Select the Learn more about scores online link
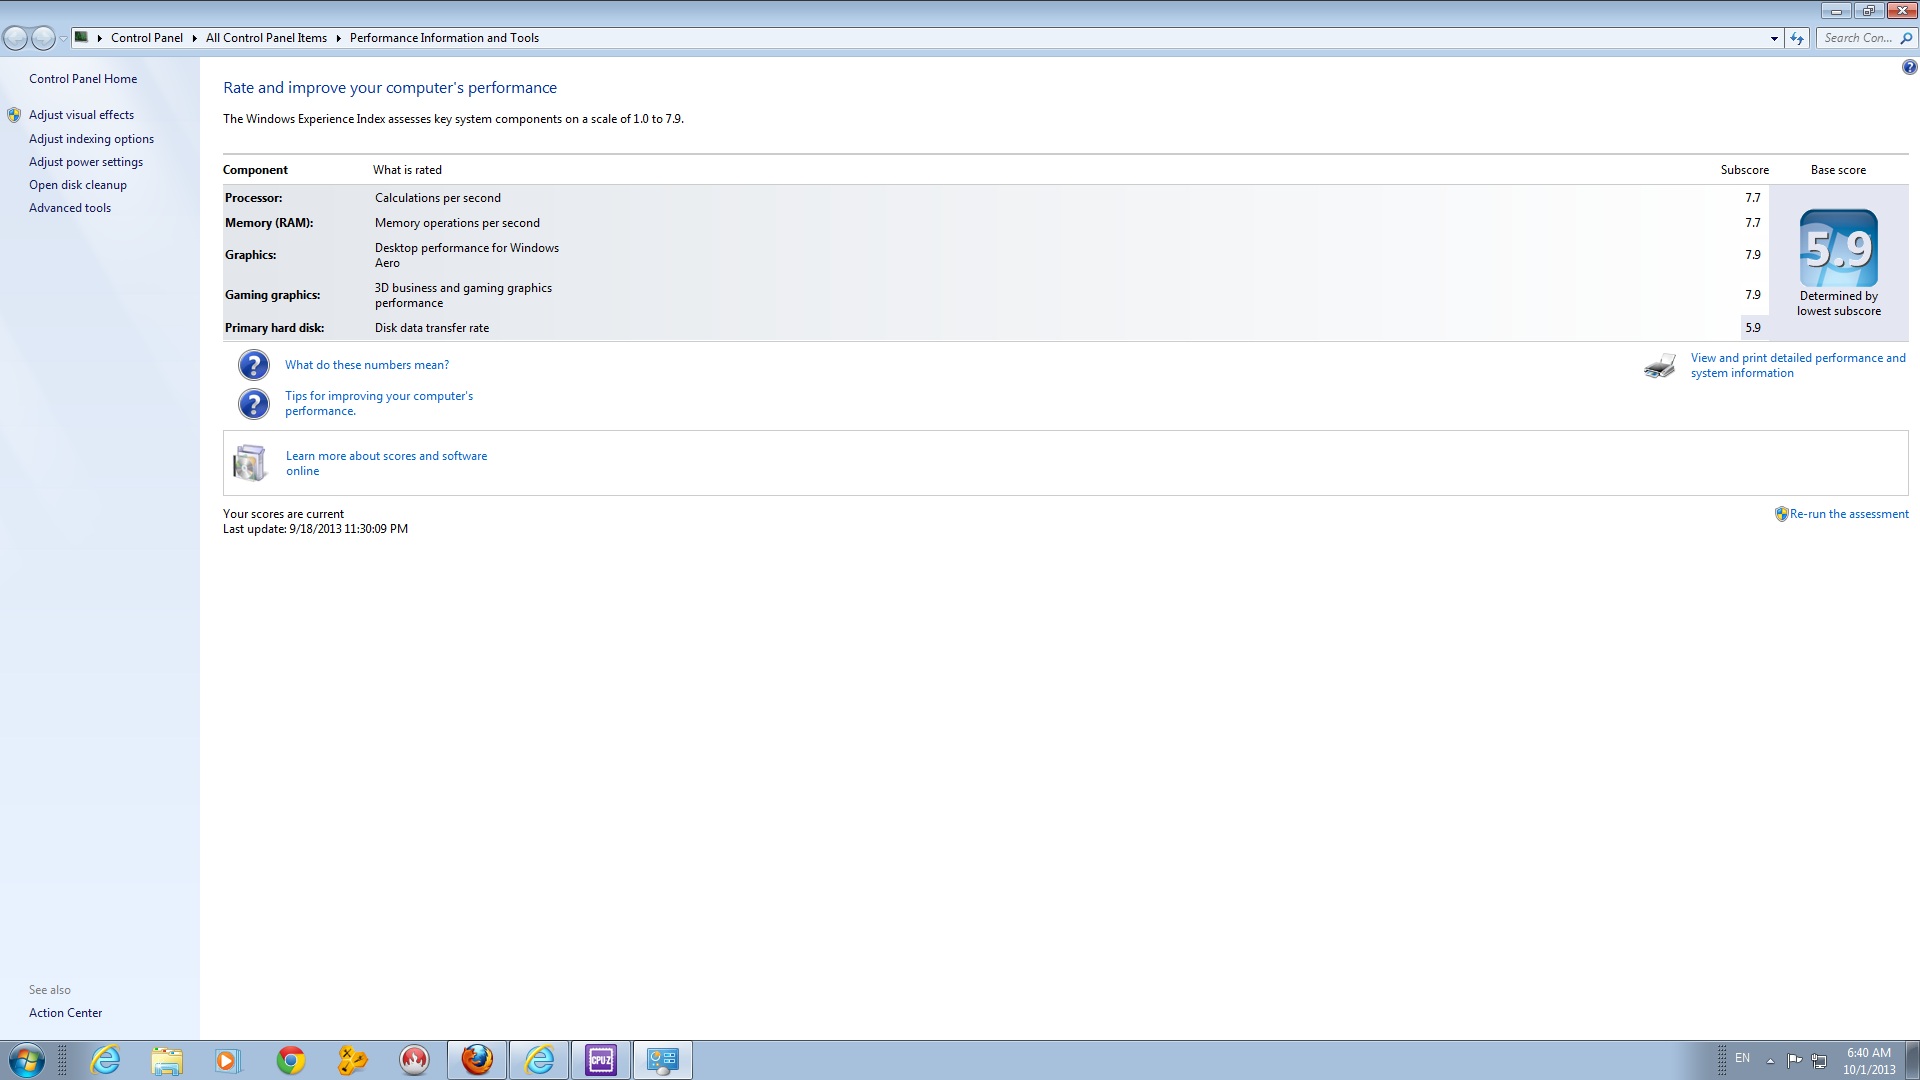The image size is (1920, 1080). coord(385,462)
